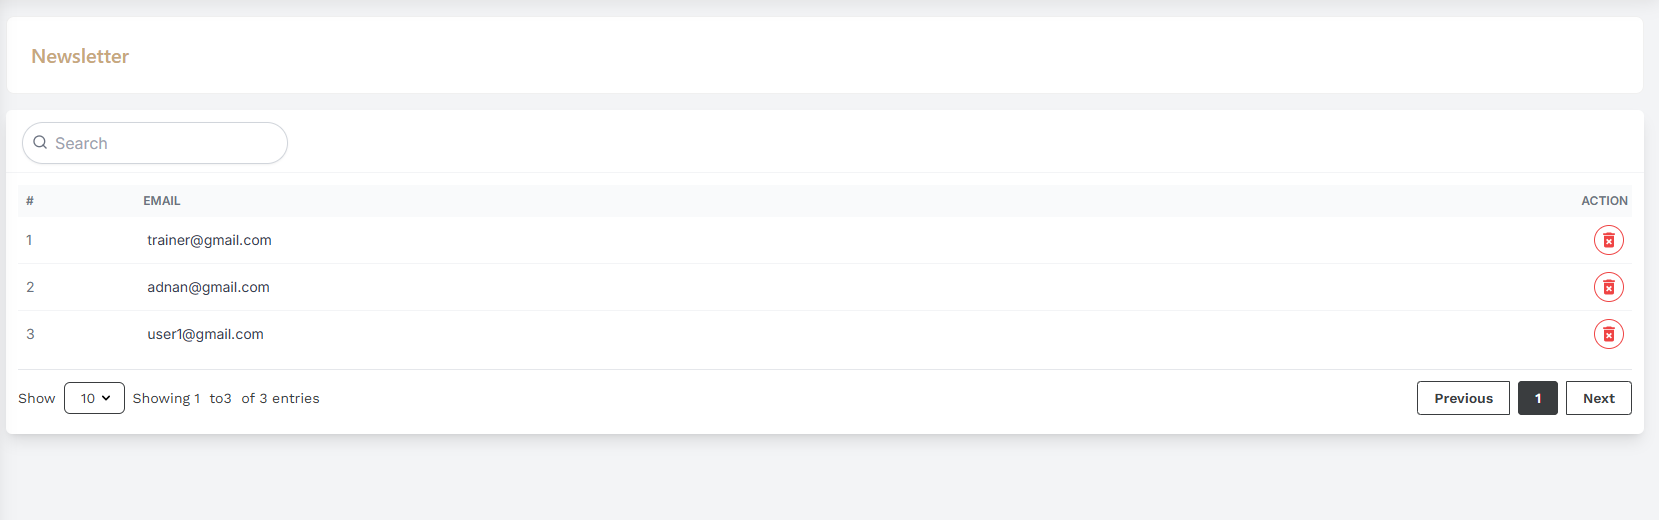This screenshot has width=1659, height=520.
Task: Sort by the EMAIL column header
Action: 162,201
